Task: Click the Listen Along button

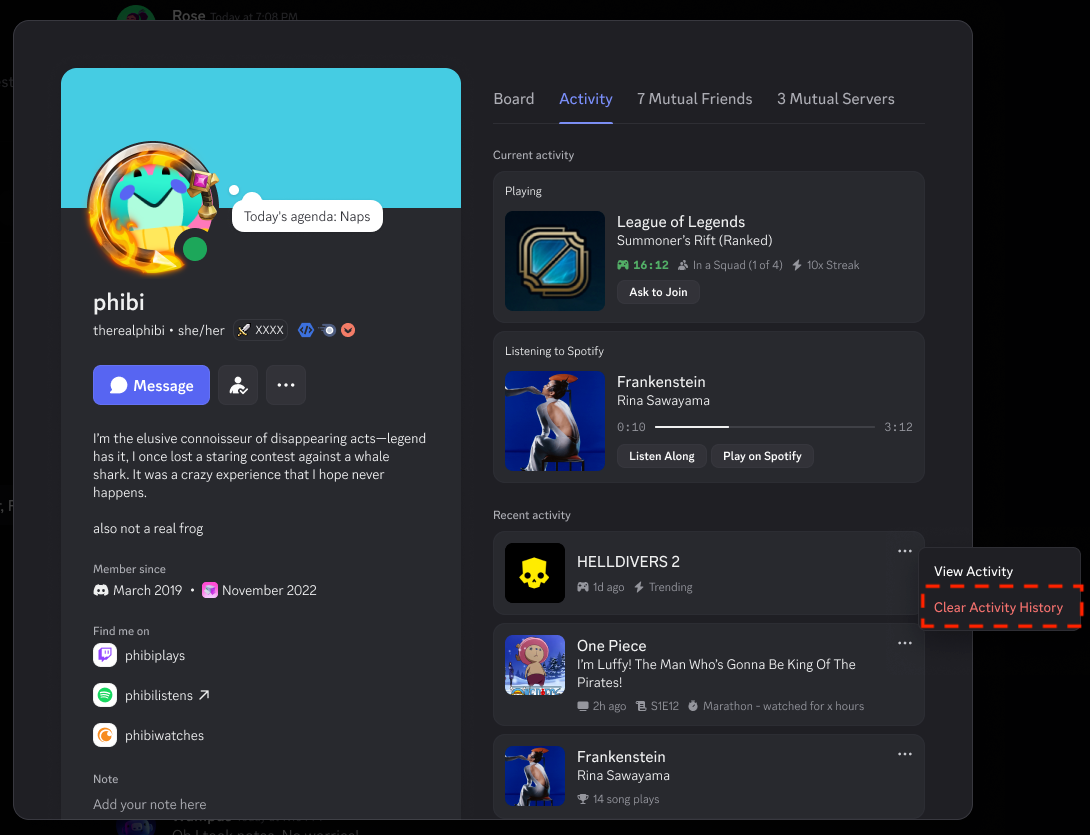Action: 662,456
